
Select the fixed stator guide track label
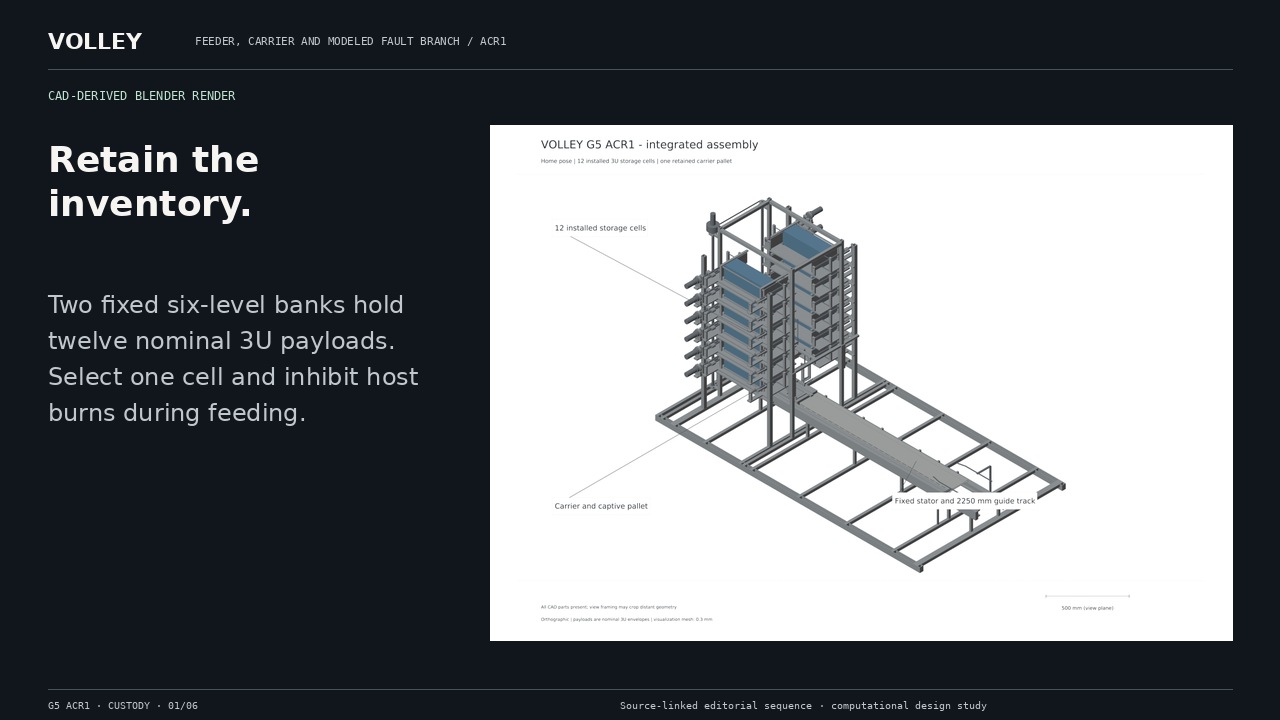point(965,501)
